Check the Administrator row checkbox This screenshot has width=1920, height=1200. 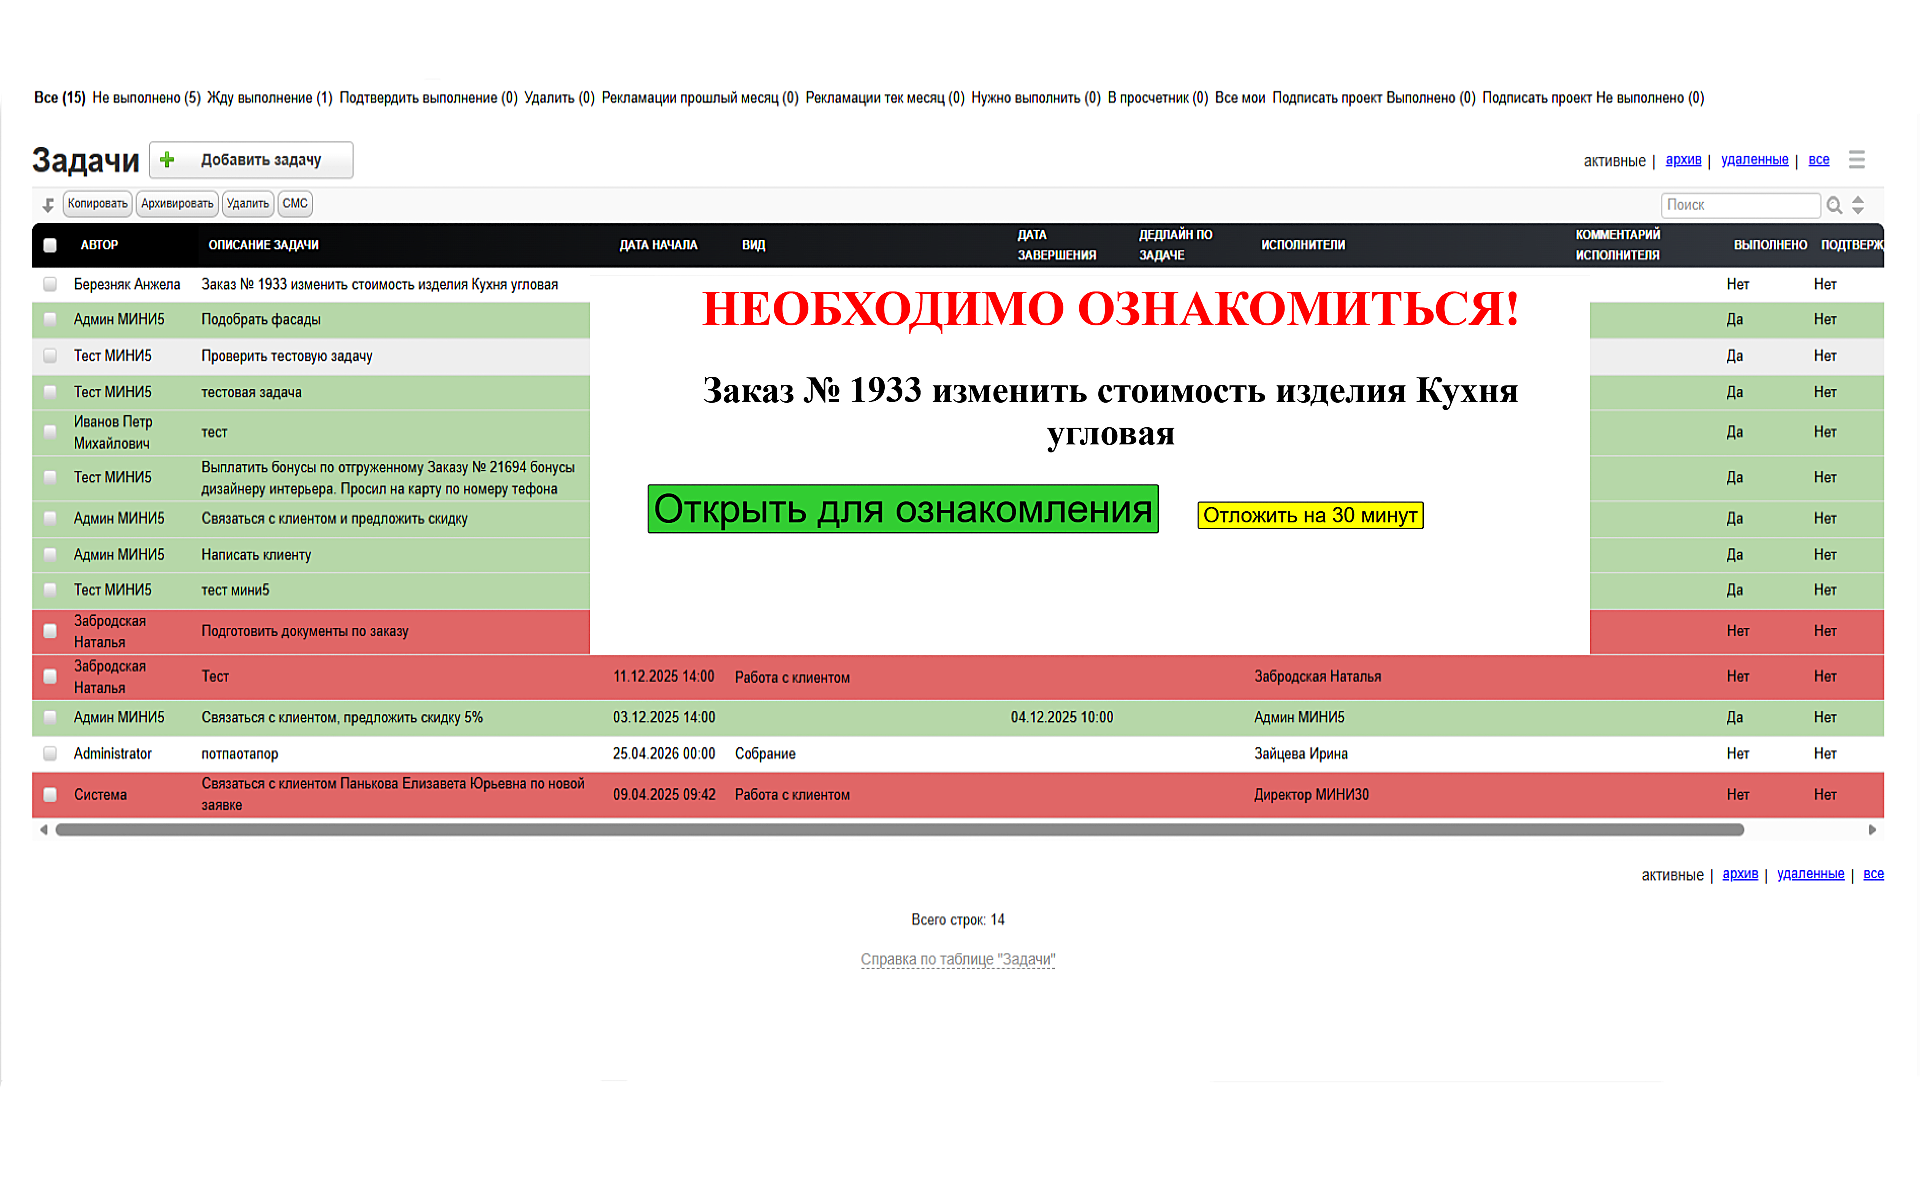point(50,754)
